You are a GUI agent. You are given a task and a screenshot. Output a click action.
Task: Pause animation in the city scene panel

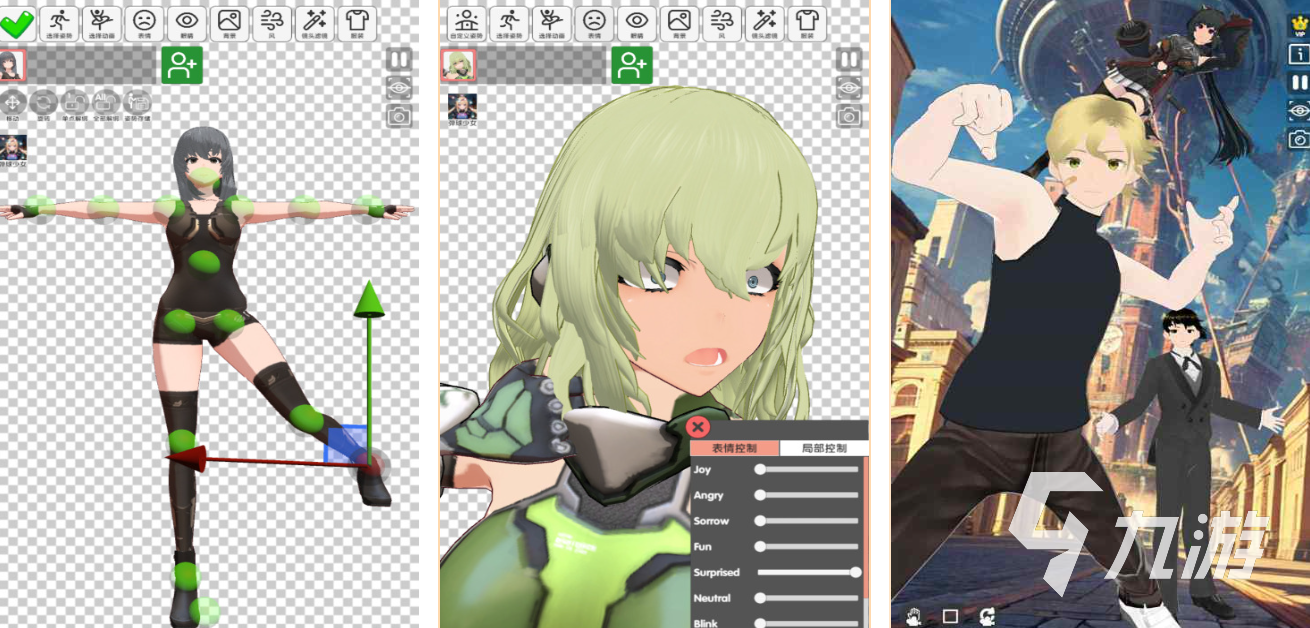click(1298, 82)
